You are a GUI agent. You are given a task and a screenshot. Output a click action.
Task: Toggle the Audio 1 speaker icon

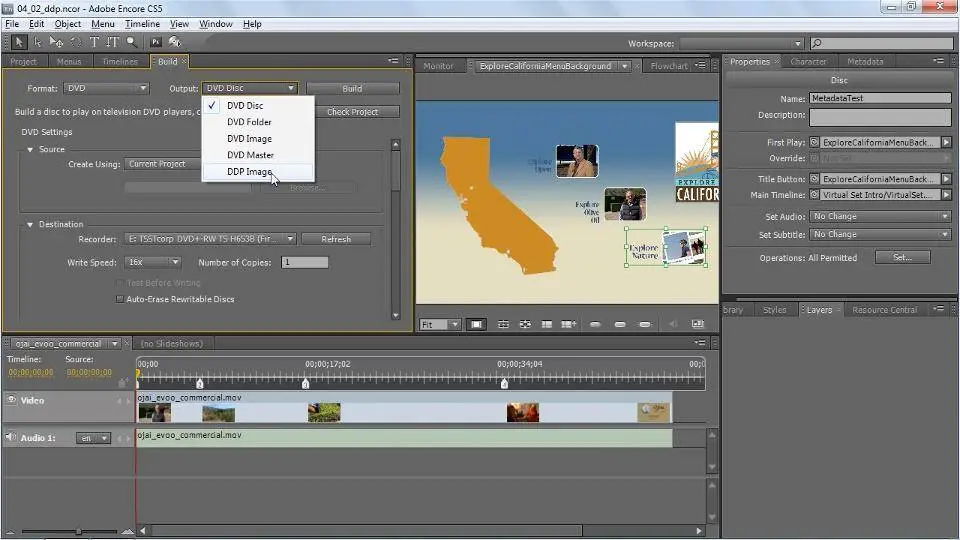click(x=10, y=437)
